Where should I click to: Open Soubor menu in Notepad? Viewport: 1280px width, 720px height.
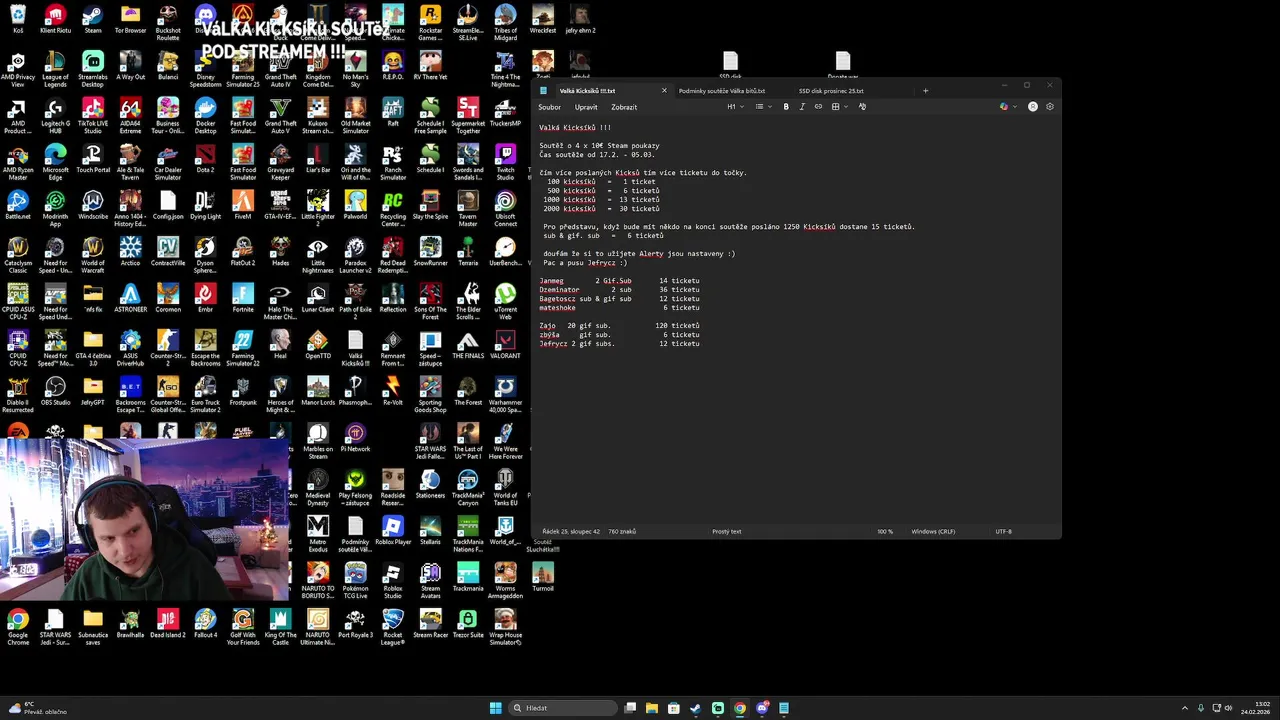click(x=549, y=107)
